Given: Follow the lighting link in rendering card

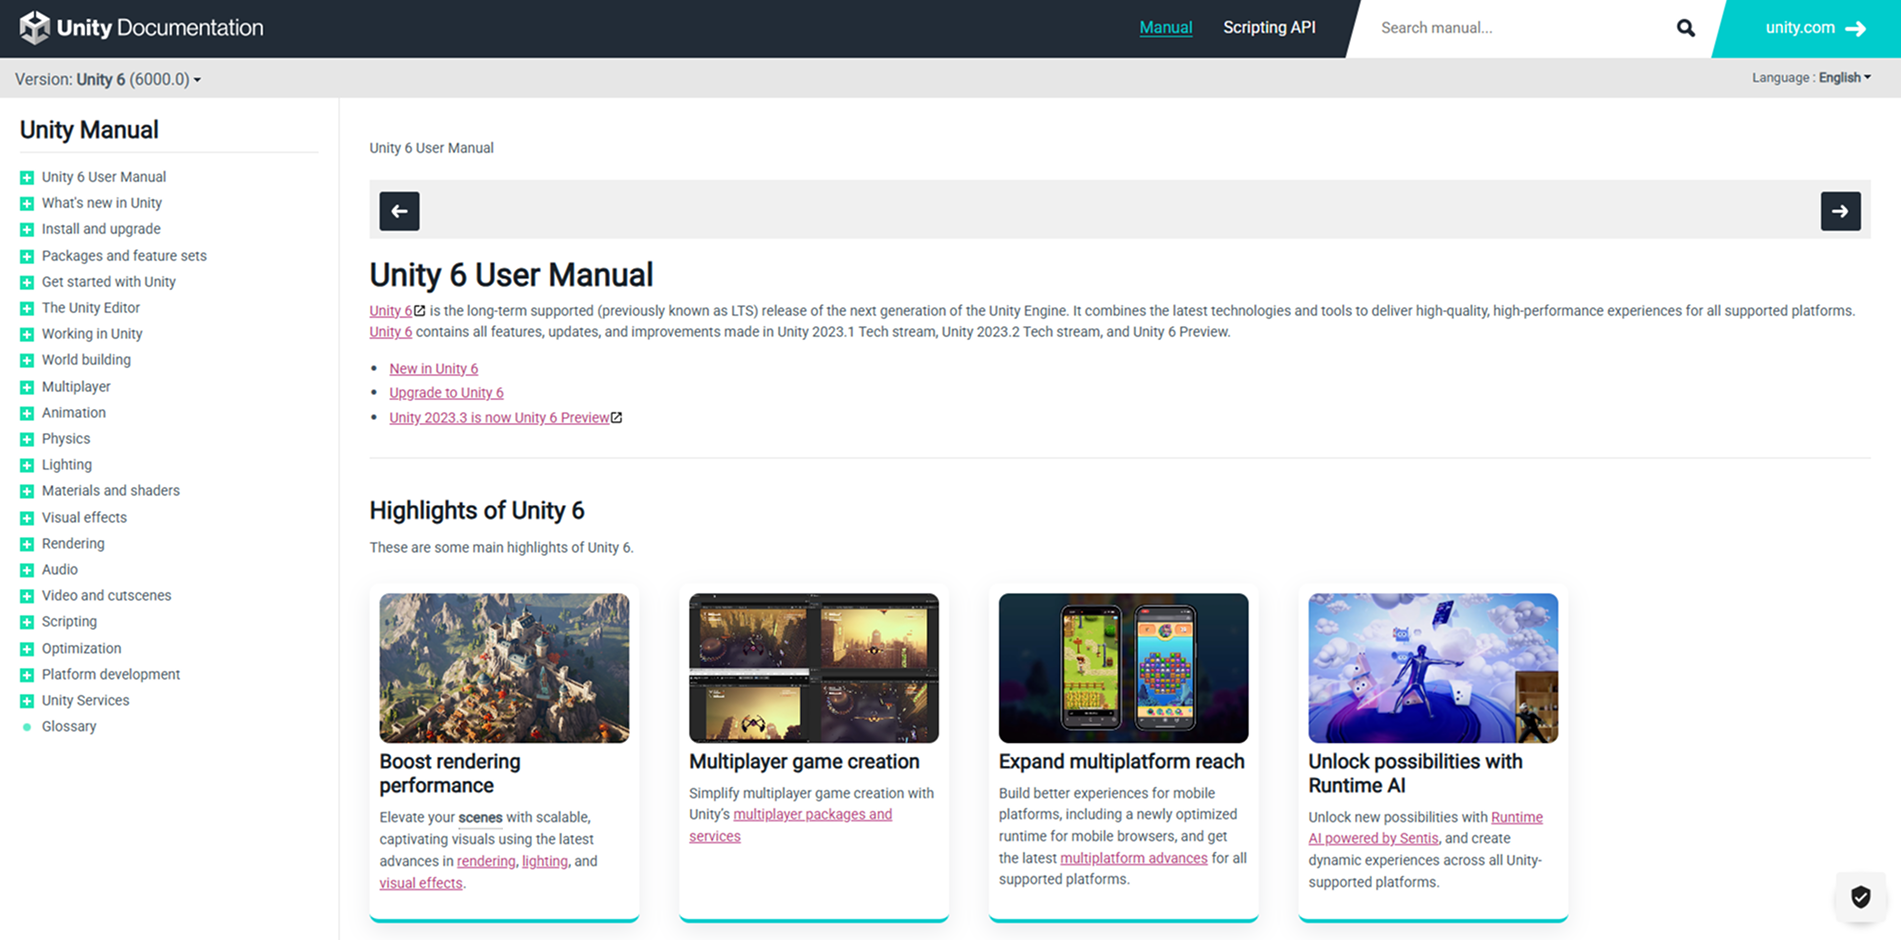Looking at the screenshot, I should [545, 861].
